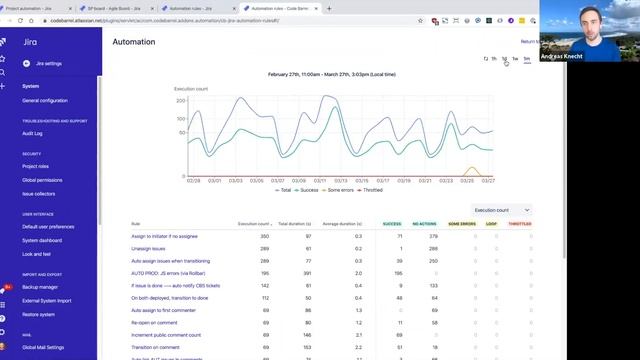Open External System Import
This screenshot has height=360, width=640.
[x=47, y=301]
